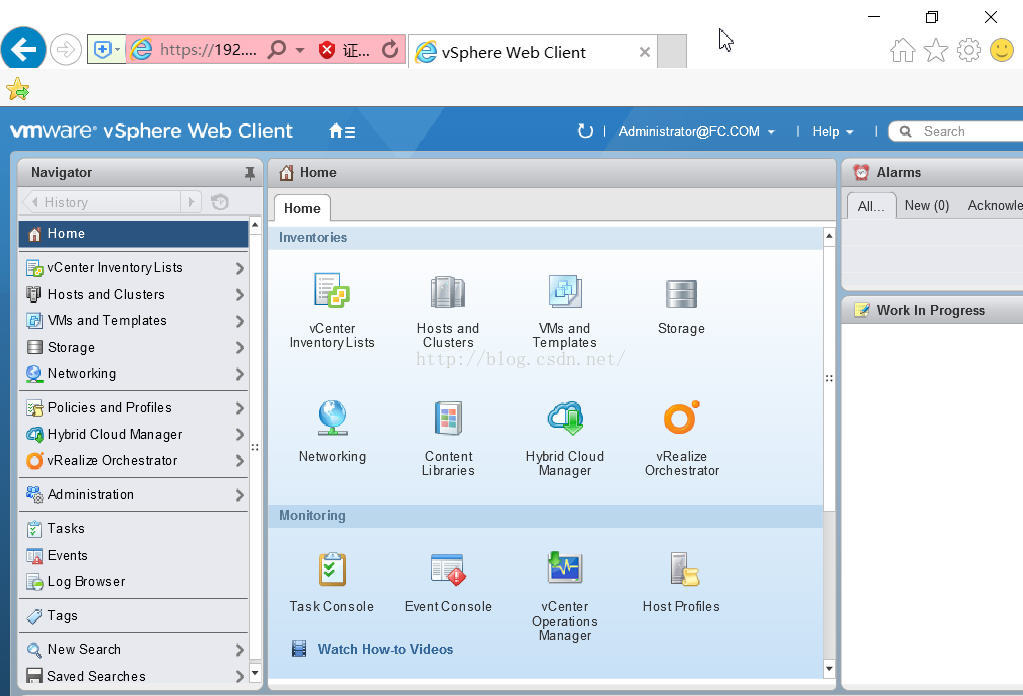Open Administrator@FC.COM user dropdown
This screenshot has height=696, width=1023.
coord(696,132)
